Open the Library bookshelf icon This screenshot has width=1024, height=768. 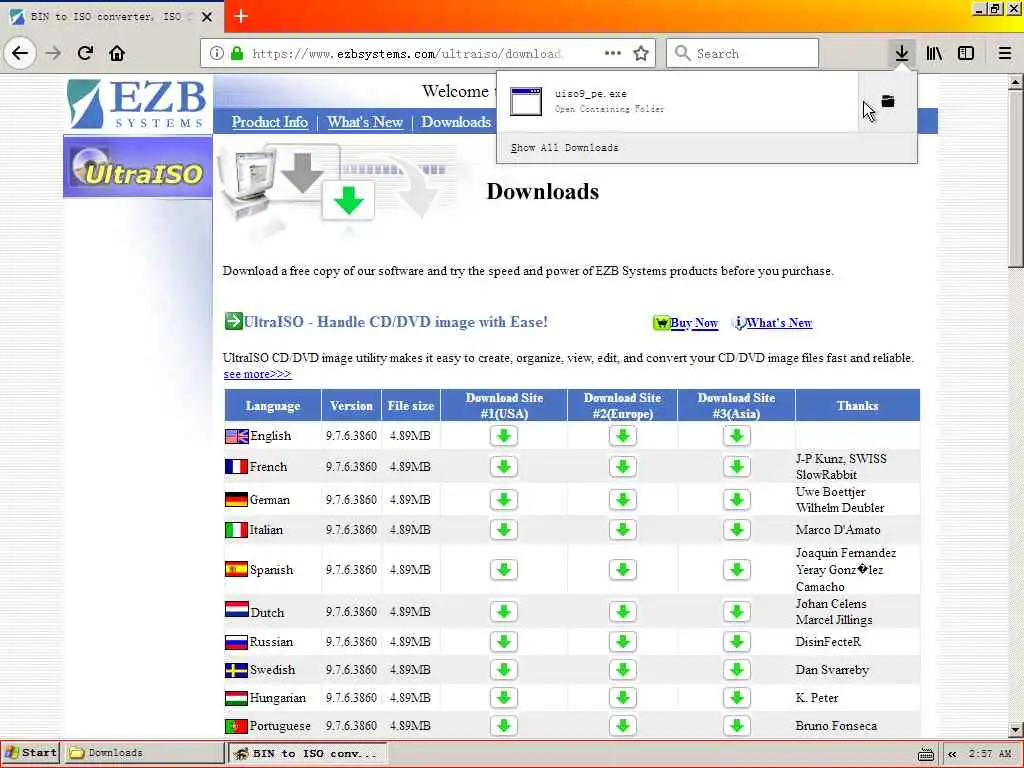(x=934, y=54)
